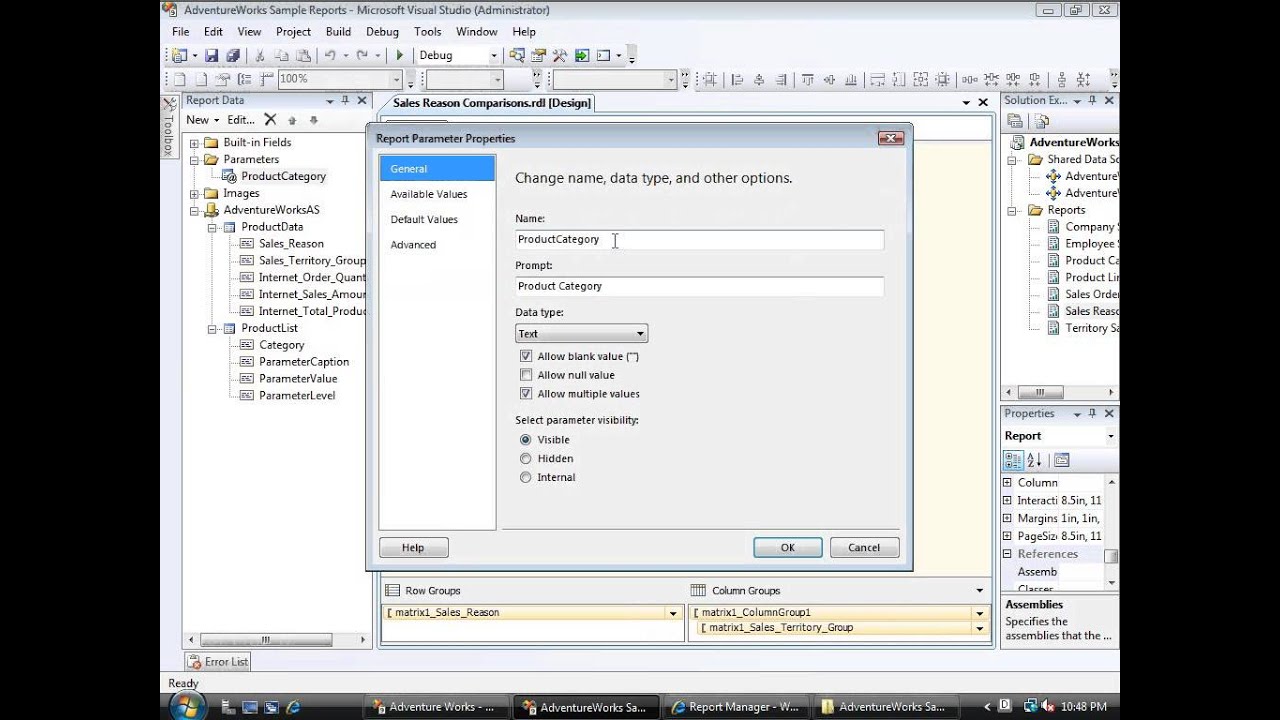Click the Alphabetical sort icon in Properties
The image size is (1280, 720).
tap(1034, 460)
